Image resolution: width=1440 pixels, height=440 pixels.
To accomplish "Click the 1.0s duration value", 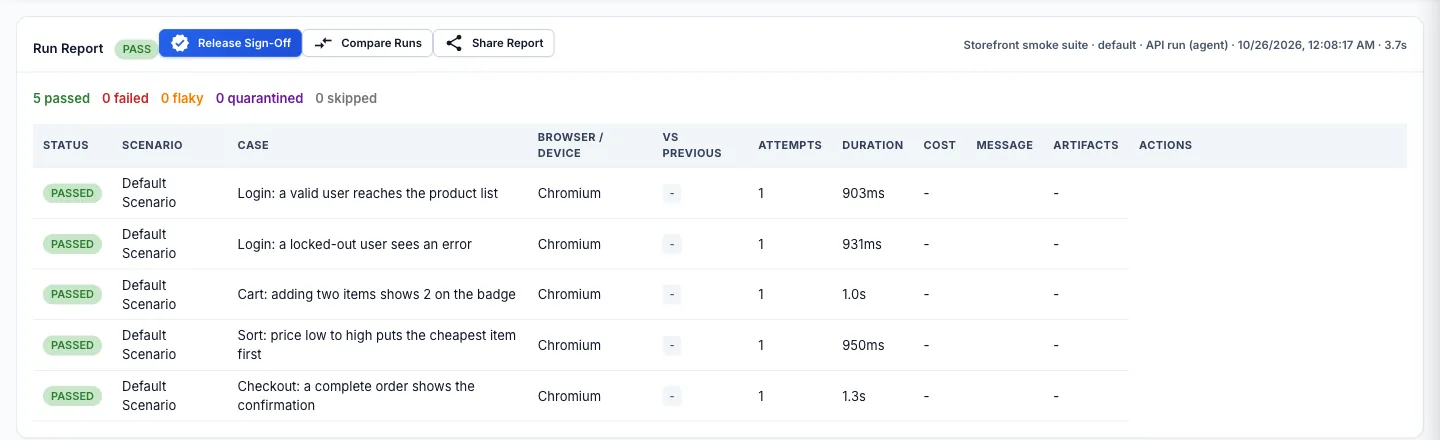I will pos(854,294).
